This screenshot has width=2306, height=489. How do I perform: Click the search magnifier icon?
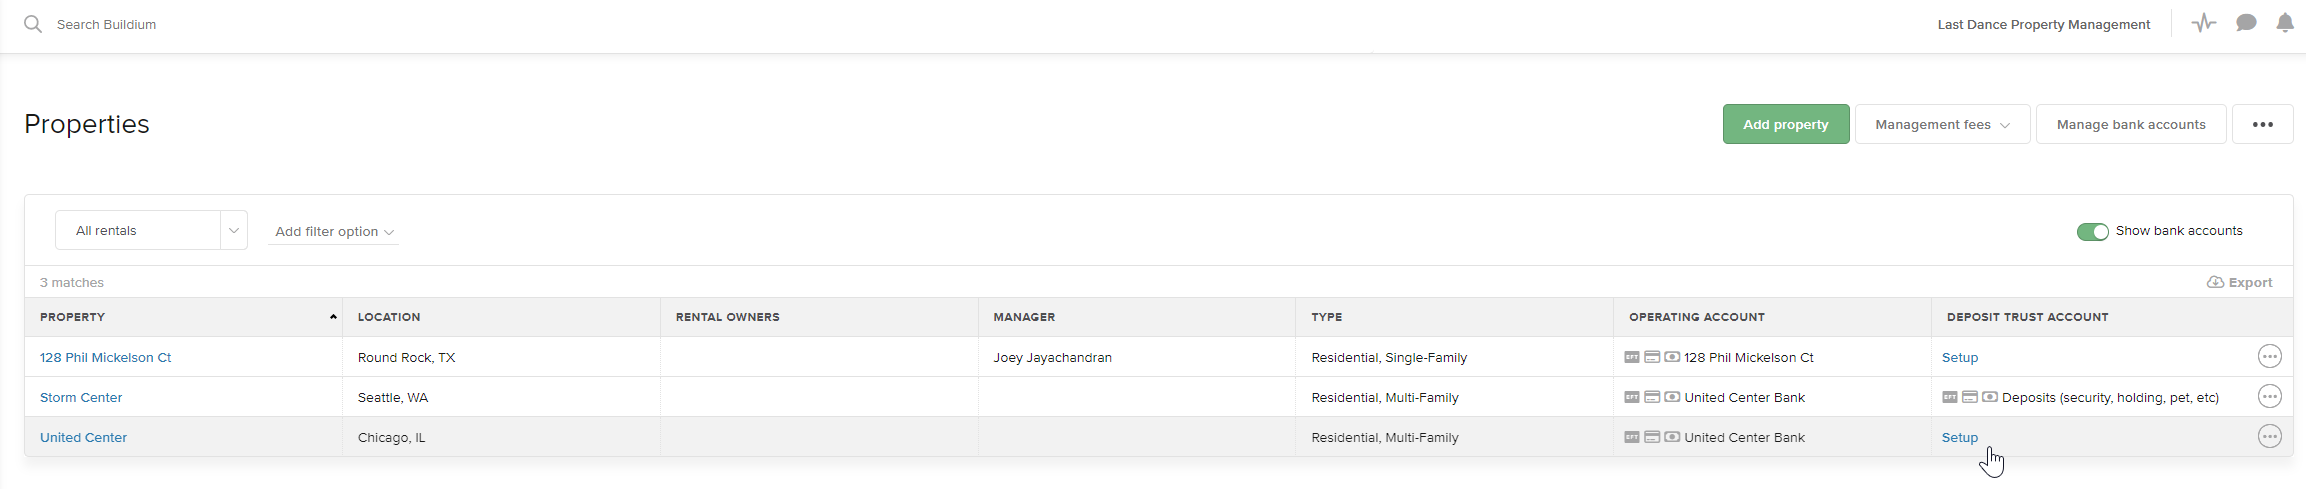(33, 24)
